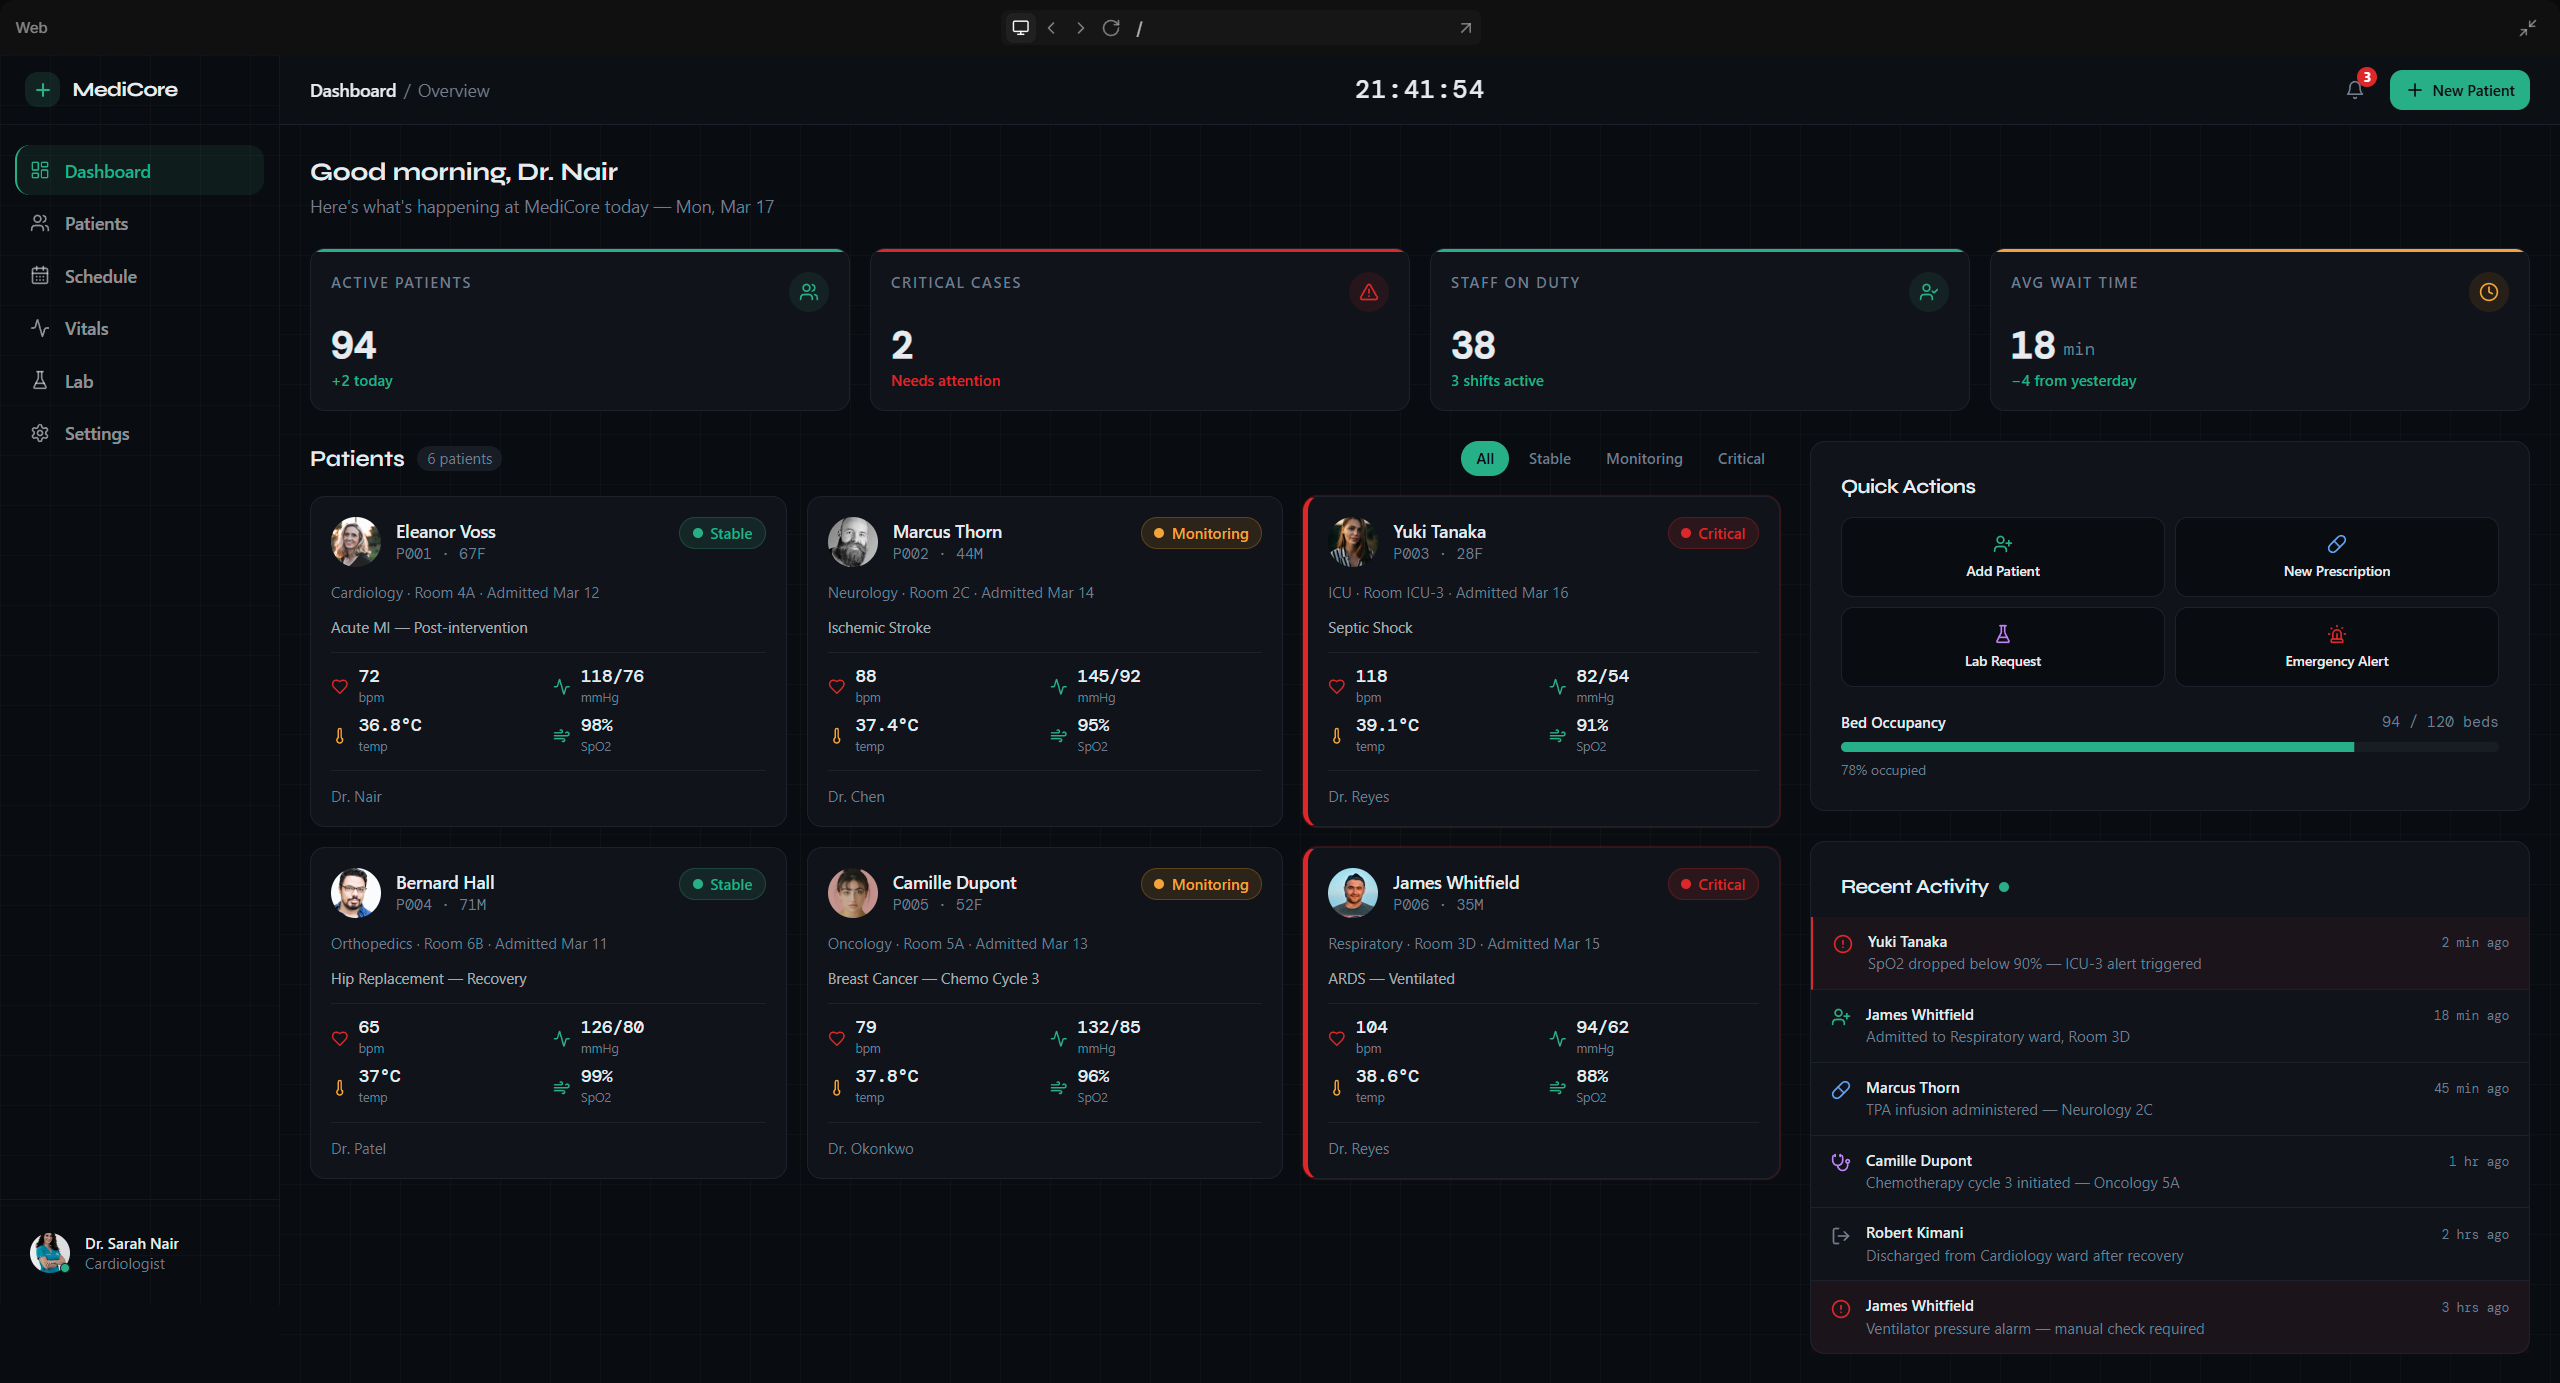Click the New Patient button
2560x1383 pixels.
(2459, 90)
